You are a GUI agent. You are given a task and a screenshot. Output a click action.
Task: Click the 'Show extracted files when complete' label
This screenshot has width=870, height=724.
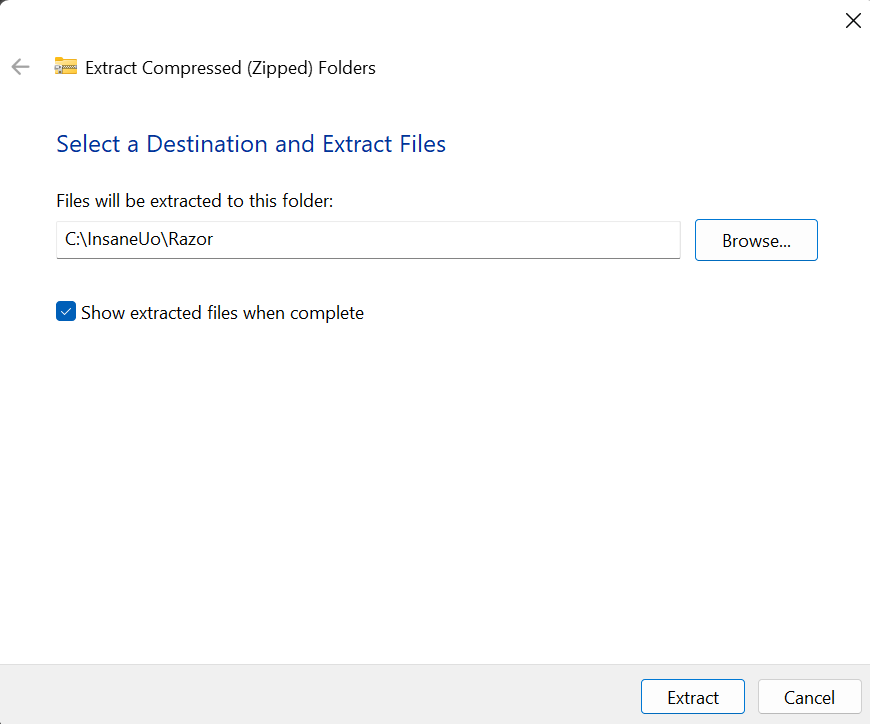coord(222,313)
